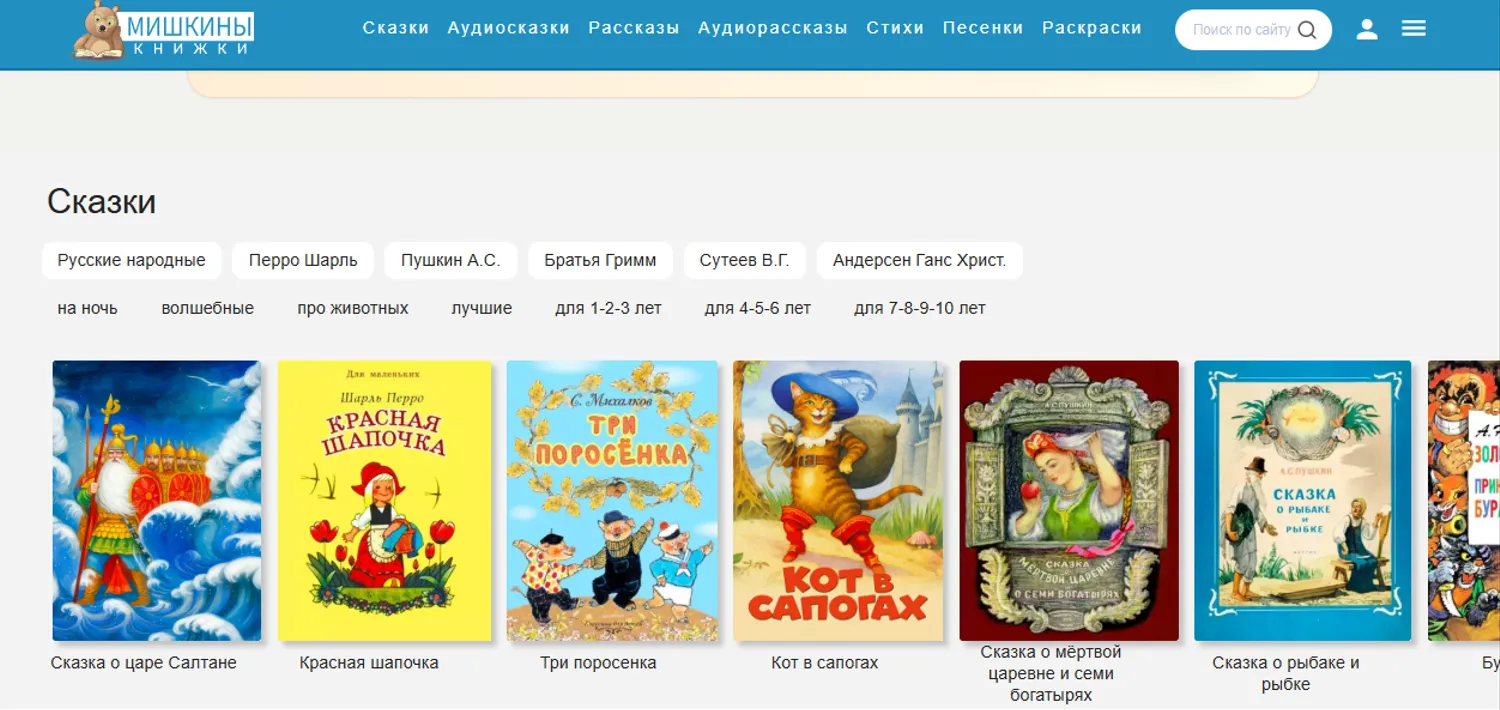The width and height of the screenshot is (1500, 710).
Task: Open the user account icon
Action: point(1367,30)
